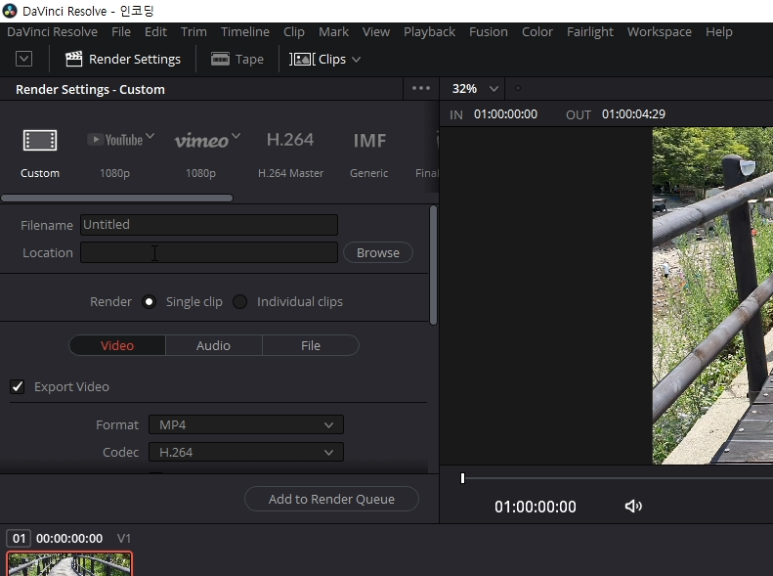Click the Clips view icon
The width and height of the screenshot is (773, 576).
coord(302,59)
